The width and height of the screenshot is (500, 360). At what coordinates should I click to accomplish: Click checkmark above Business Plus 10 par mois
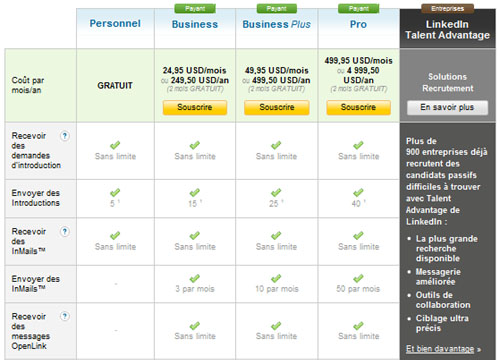276,278
